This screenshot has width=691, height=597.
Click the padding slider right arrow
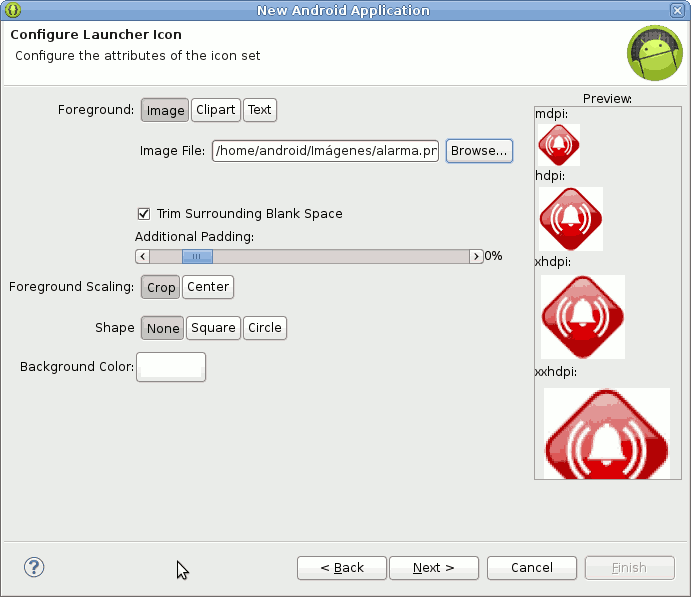point(476,256)
